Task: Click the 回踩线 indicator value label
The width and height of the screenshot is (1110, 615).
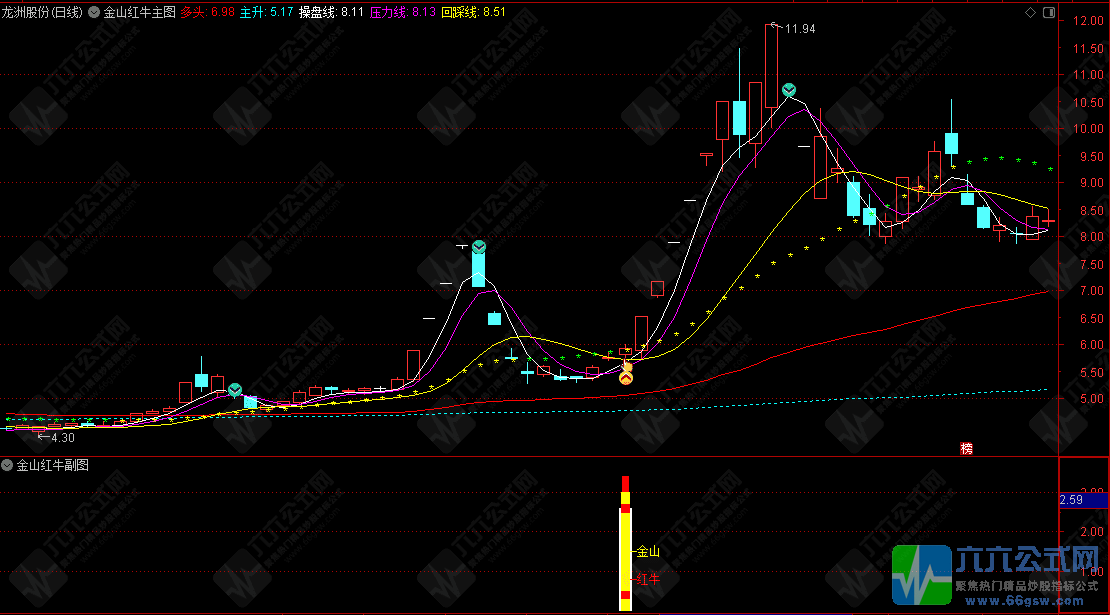Action: click(473, 12)
